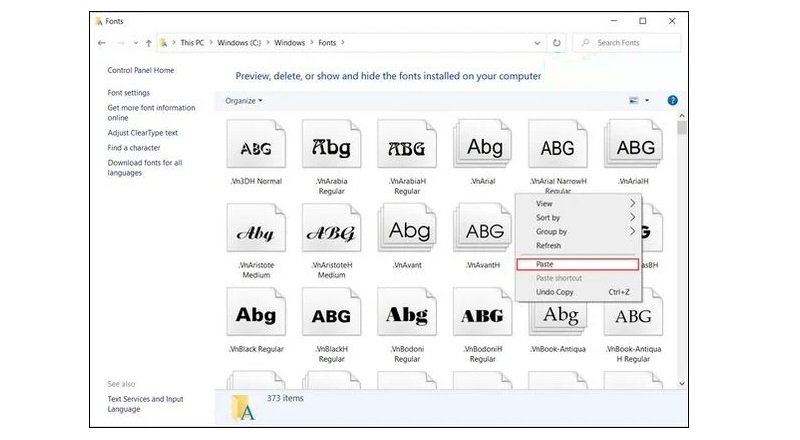
Task: Click This PC in the breadcrumb
Action: (192, 43)
